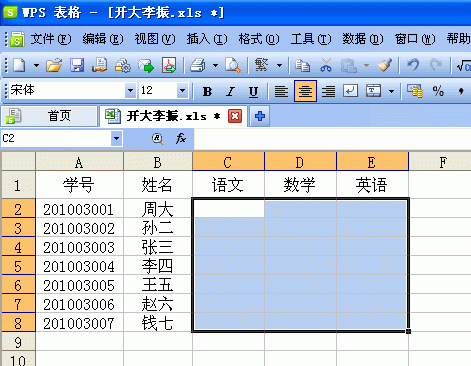Send file by email icon
Viewport: 471px width, 366px height.
point(146,65)
